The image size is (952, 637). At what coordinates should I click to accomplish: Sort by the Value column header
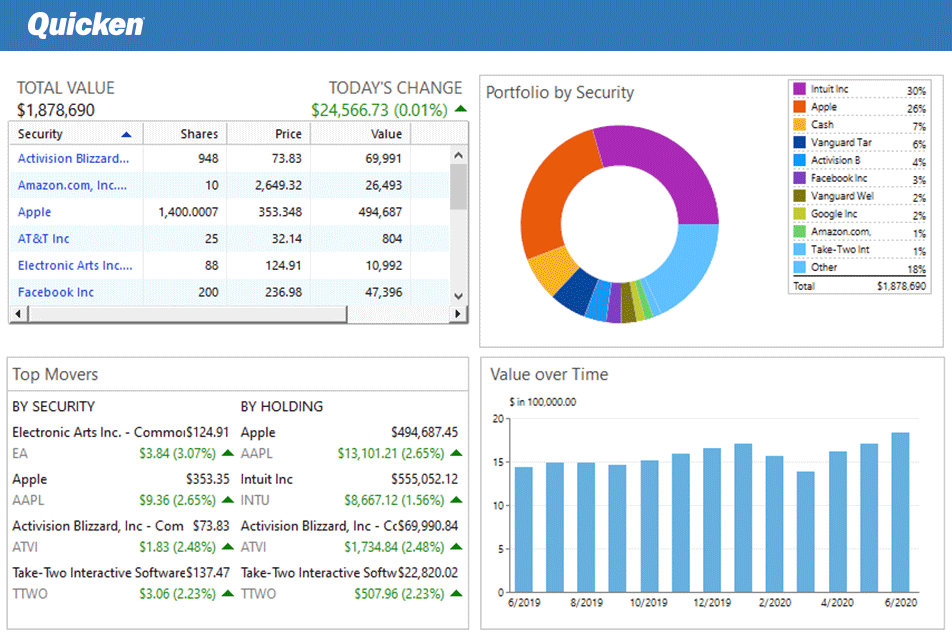360,134
